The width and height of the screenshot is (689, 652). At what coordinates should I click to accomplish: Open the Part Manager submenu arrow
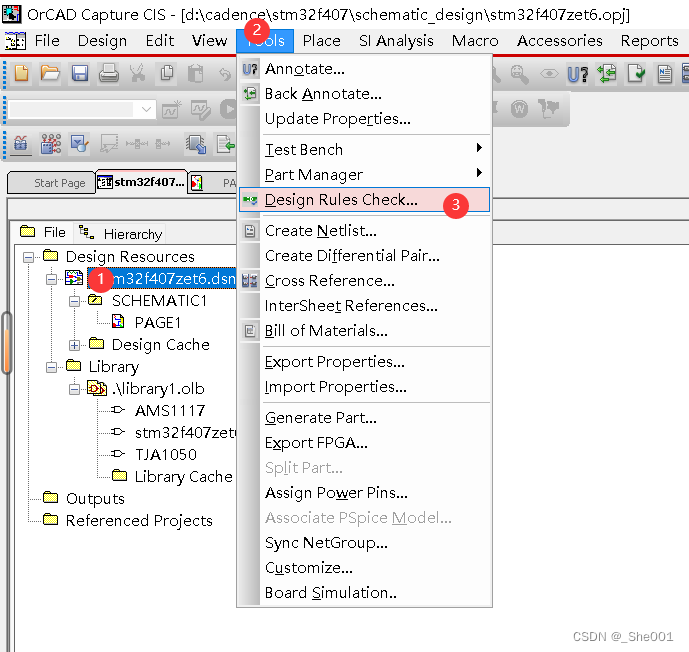pyautogui.click(x=479, y=173)
